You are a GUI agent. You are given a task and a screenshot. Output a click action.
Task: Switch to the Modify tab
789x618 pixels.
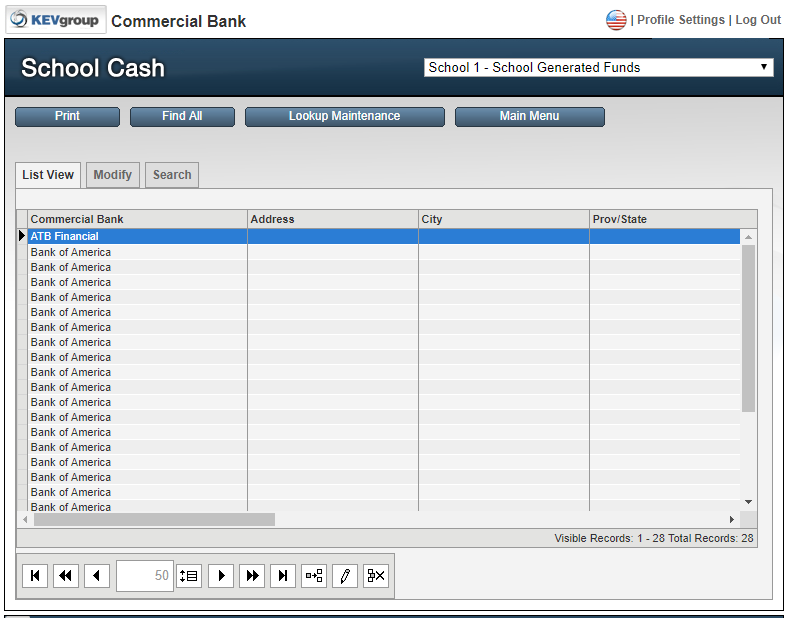coord(113,175)
